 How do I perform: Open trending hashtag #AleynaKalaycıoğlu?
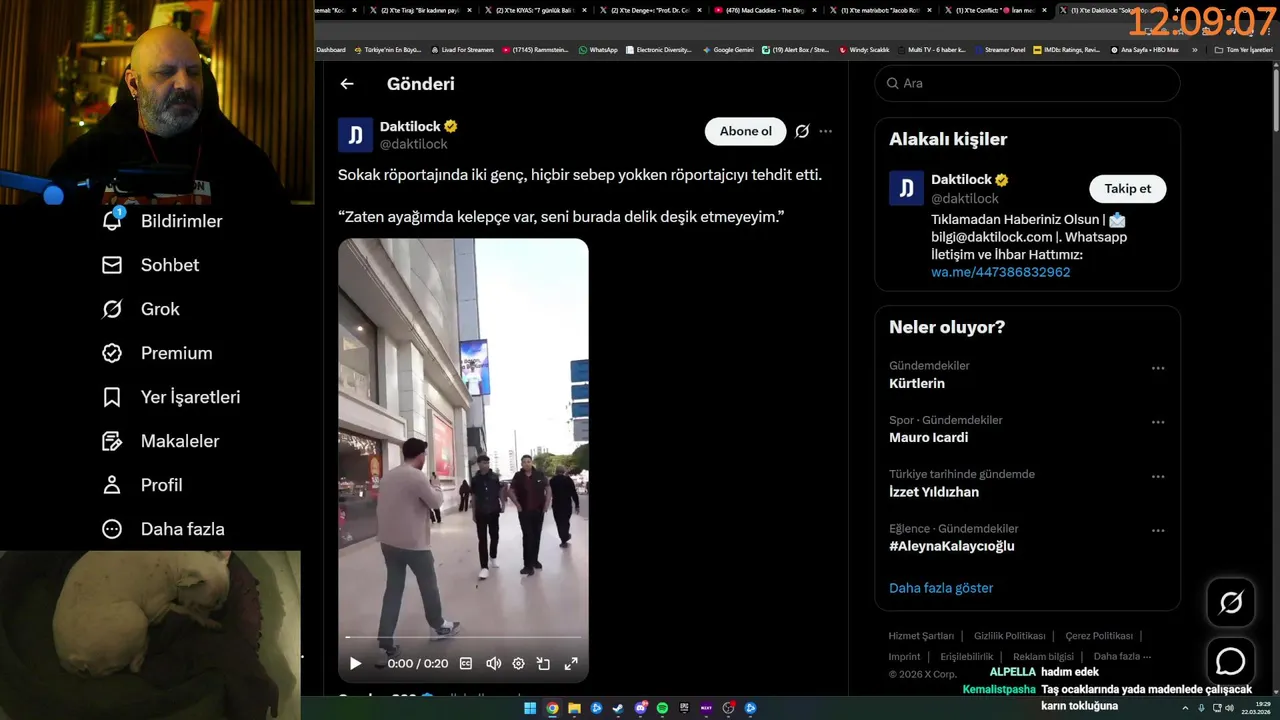952,546
